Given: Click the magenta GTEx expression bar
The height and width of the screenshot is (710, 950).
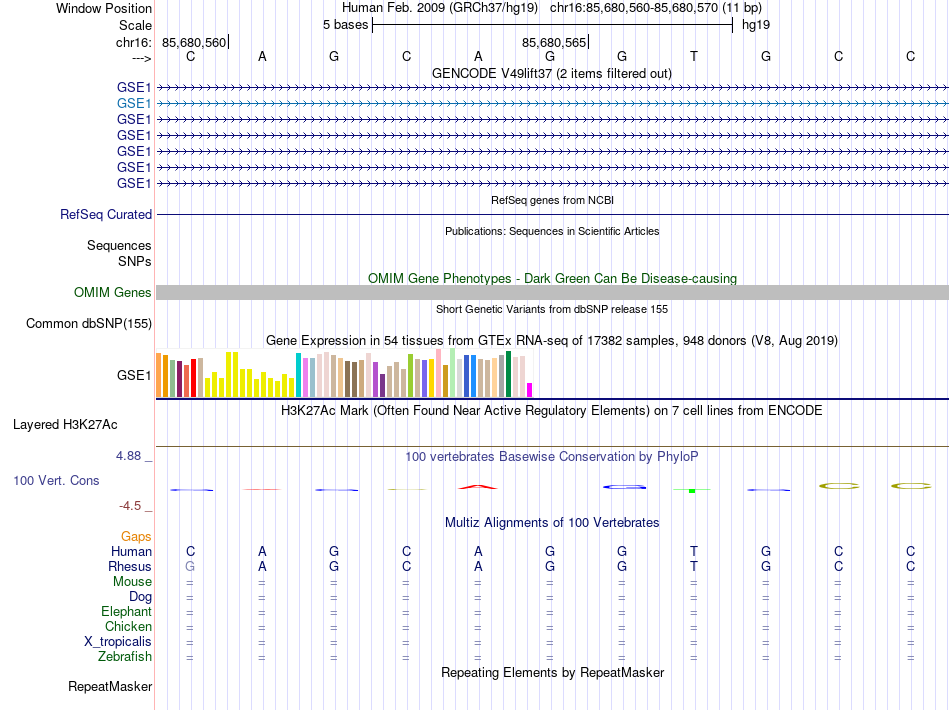Looking at the screenshot, I should [530, 390].
